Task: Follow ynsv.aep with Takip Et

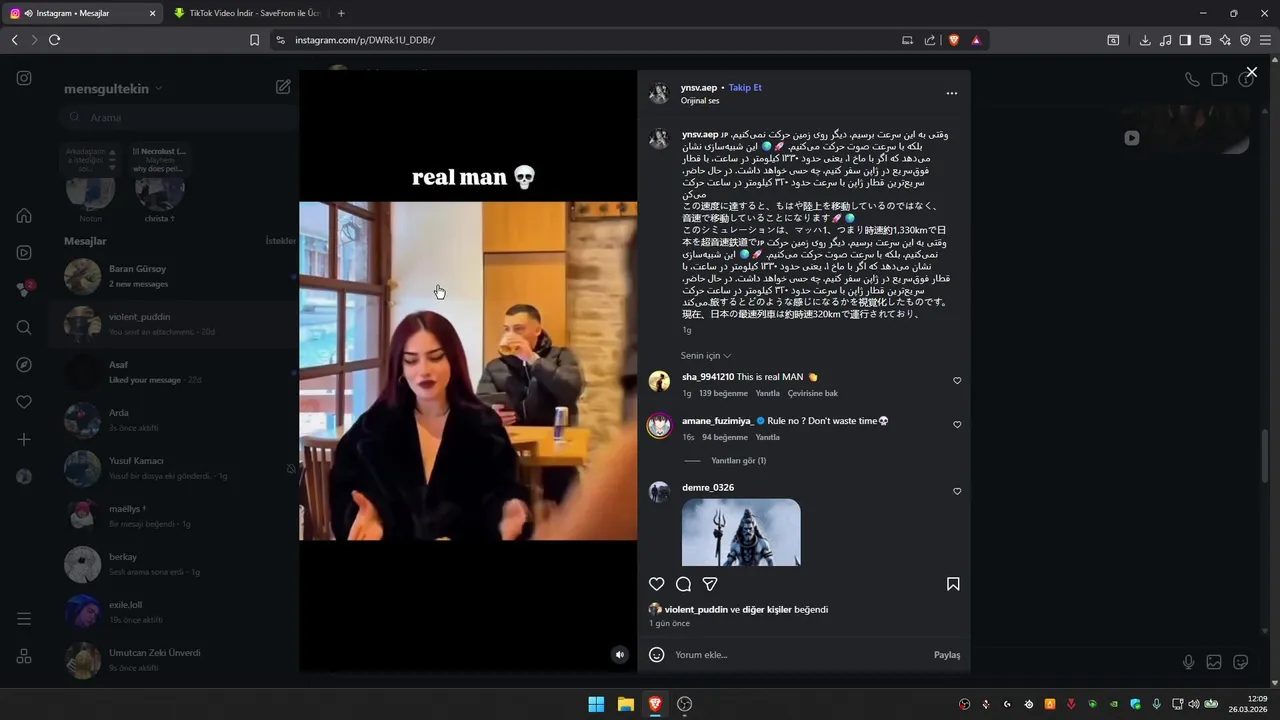Action: click(745, 87)
